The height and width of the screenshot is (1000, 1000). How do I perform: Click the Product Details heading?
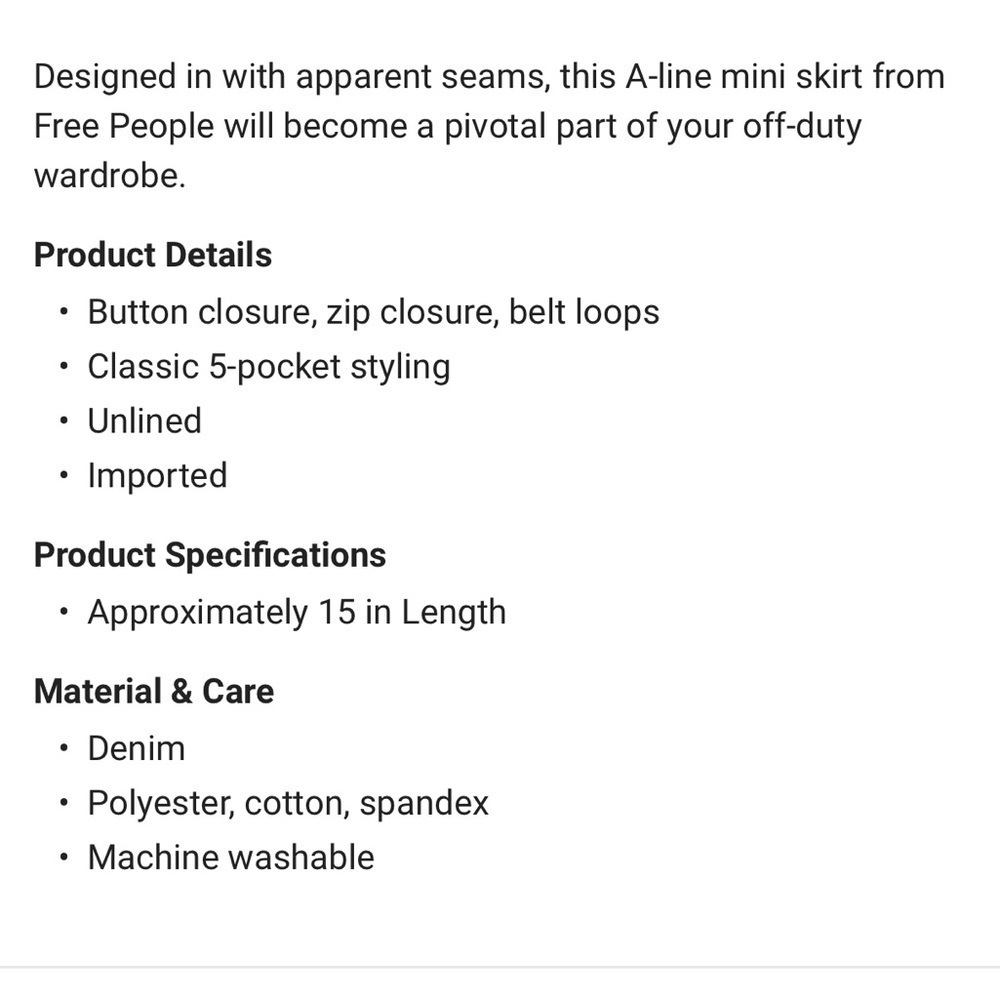[x=153, y=255]
